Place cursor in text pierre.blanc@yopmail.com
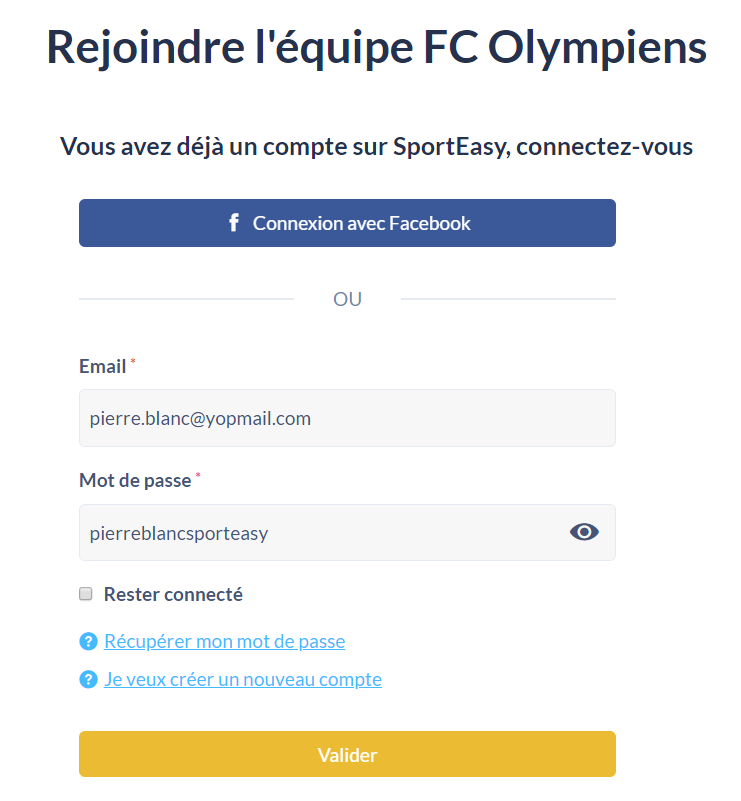Viewport: 741px width, 801px height. click(200, 419)
